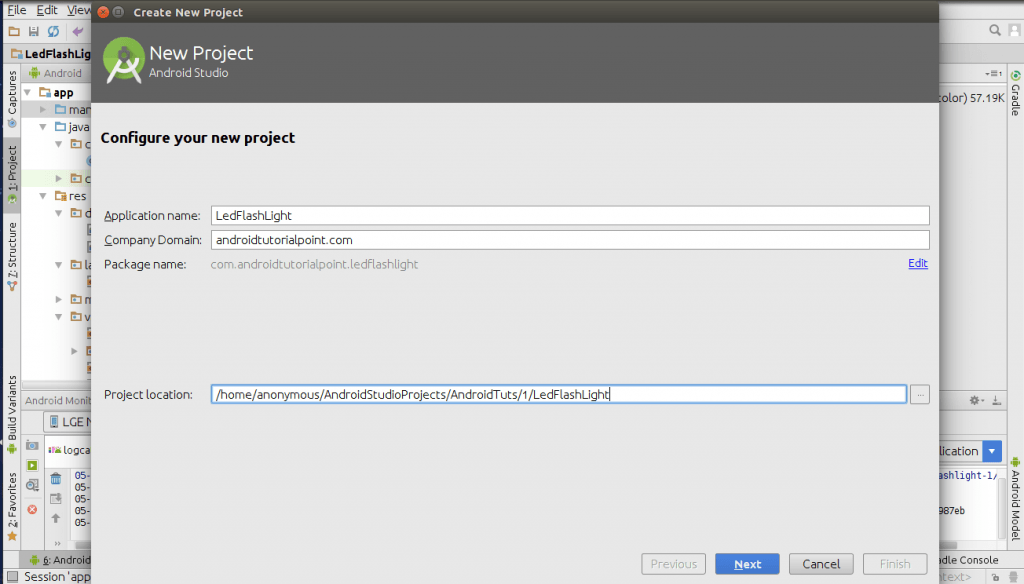Click the Open folder icon in main toolbar
The height and width of the screenshot is (584, 1024).
[14, 31]
